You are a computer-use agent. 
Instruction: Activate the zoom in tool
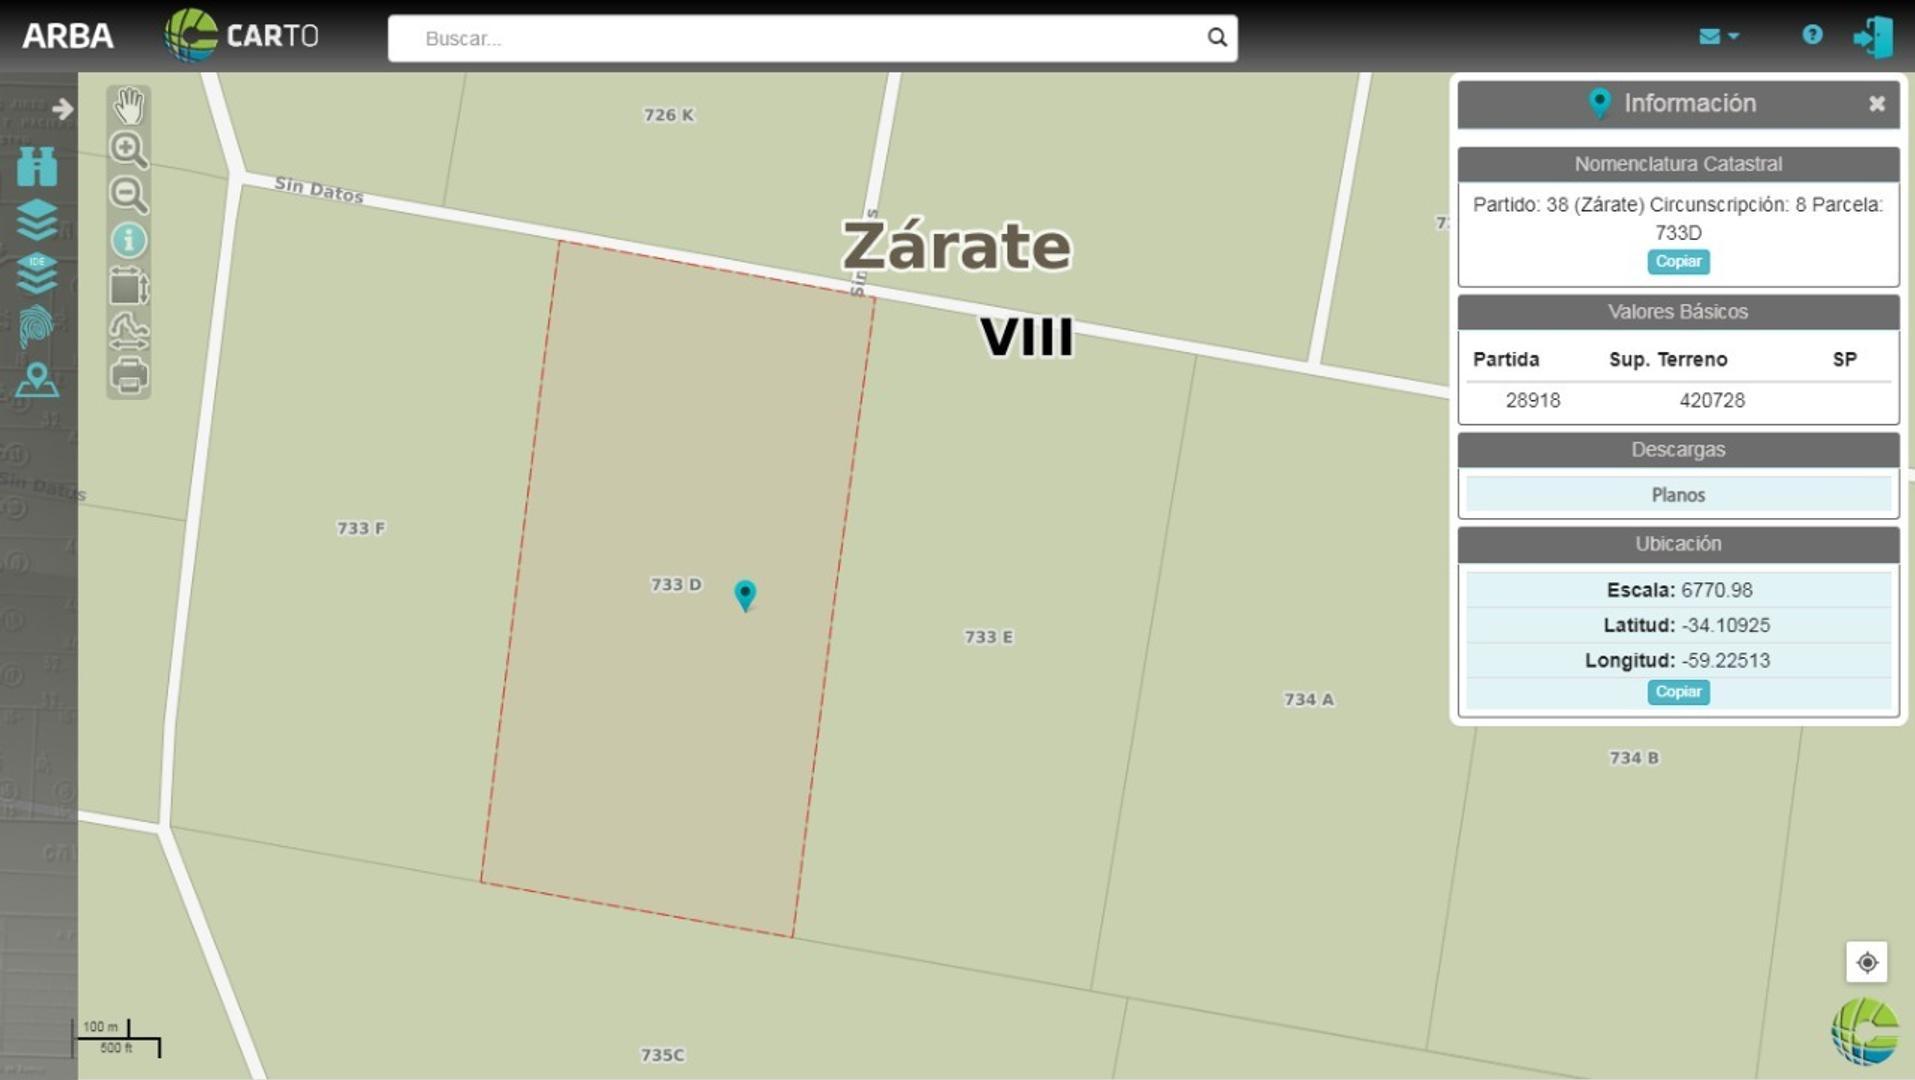(128, 148)
